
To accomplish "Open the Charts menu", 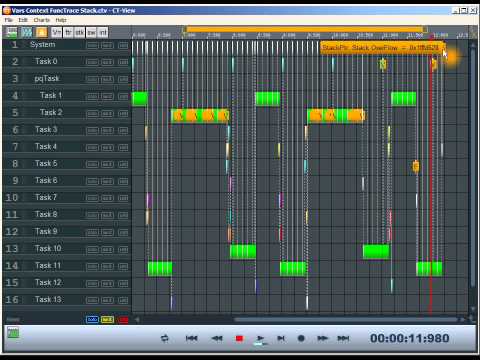I will point(42,20).
